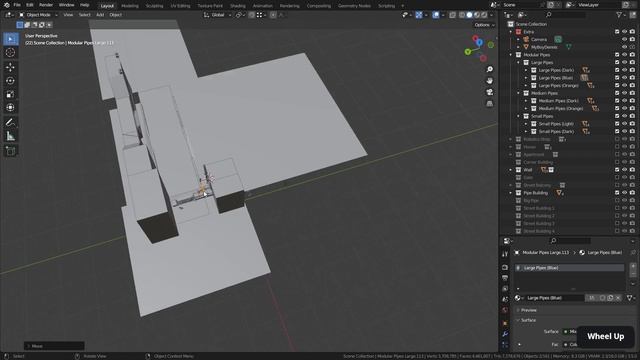The image size is (640, 360).
Task: Click the Z axis on navigation gizmo
Action: click(x=480, y=42)
